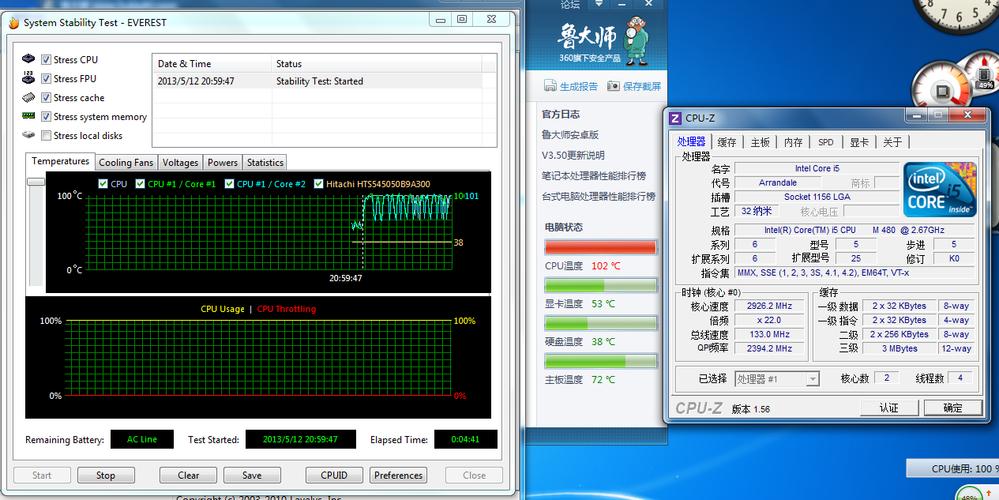
Task: Click the EVEREST flame icon in title bar
Action: [14, 22]
